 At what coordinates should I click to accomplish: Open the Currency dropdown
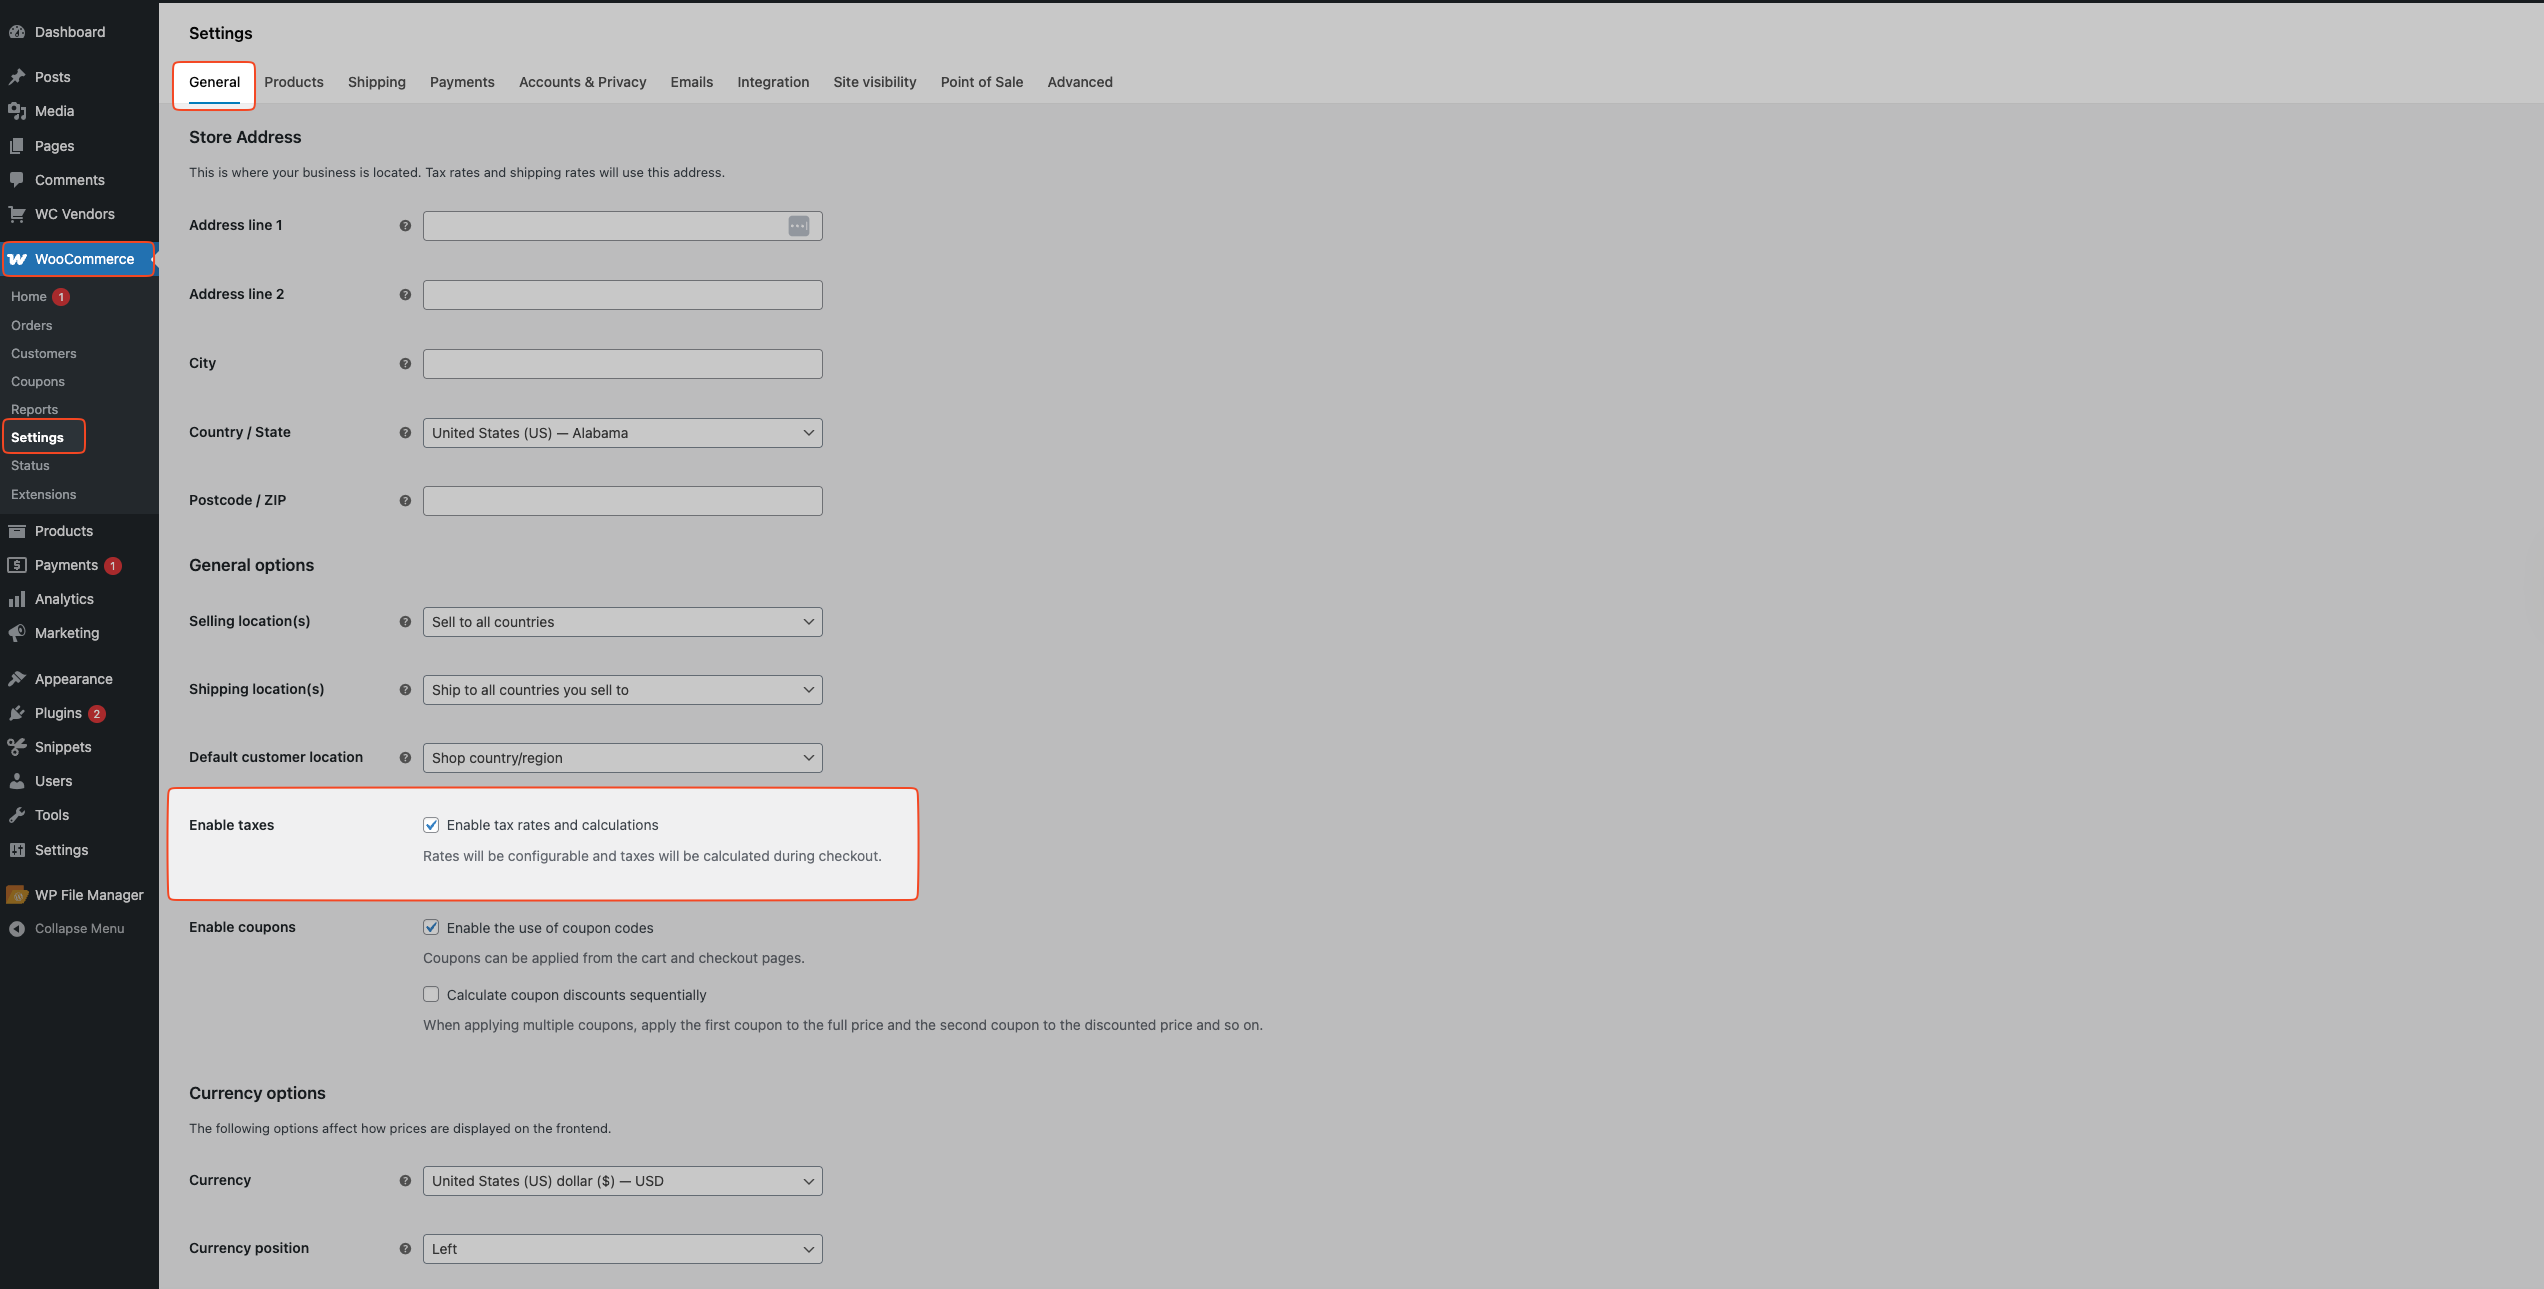[x=622, y=1181]
